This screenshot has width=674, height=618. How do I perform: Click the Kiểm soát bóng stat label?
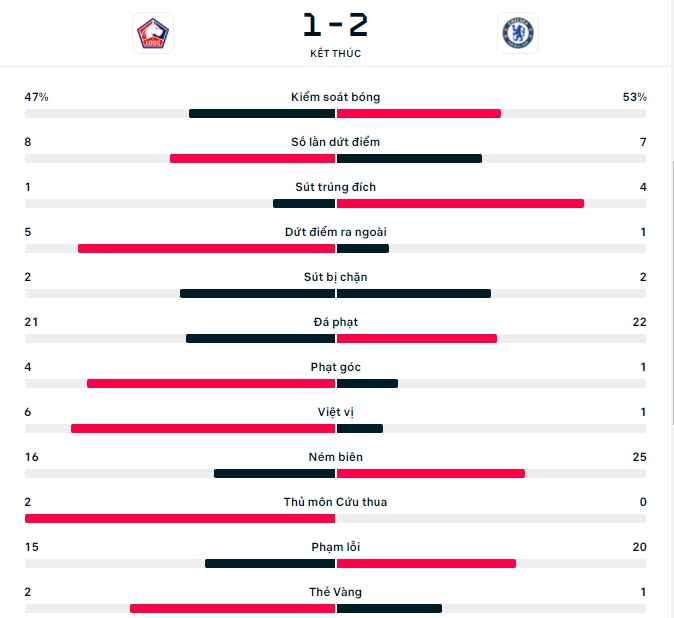coord(335,97)
